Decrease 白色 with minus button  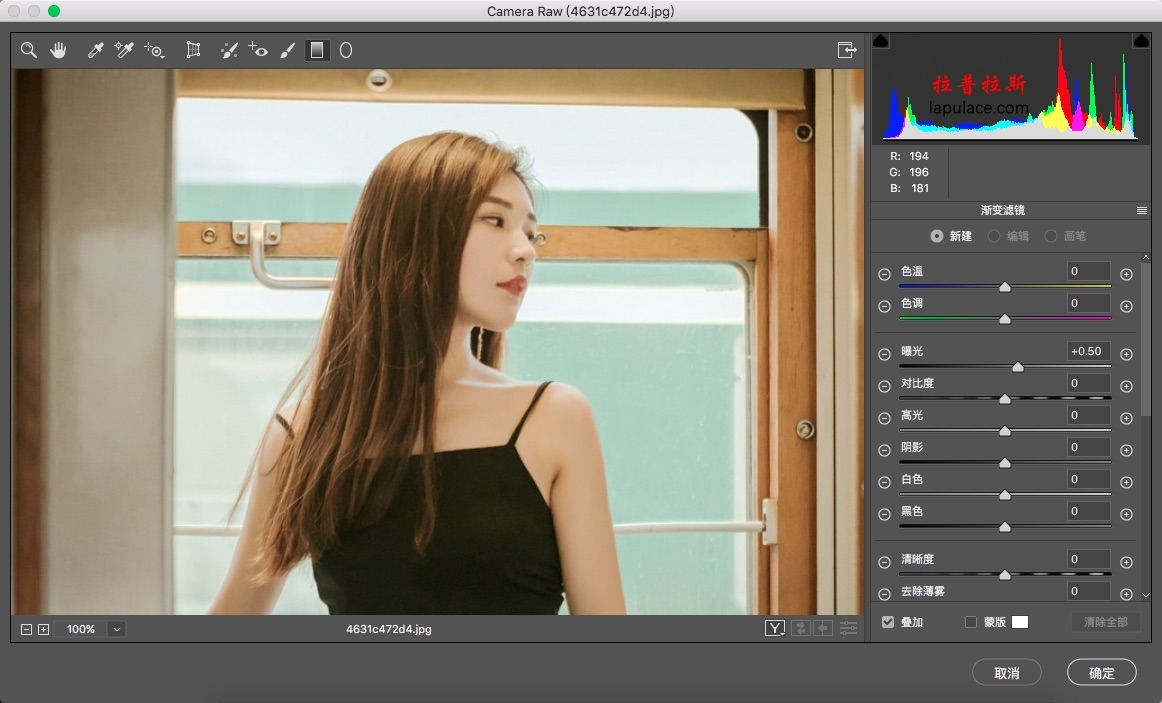click(884, 482)
